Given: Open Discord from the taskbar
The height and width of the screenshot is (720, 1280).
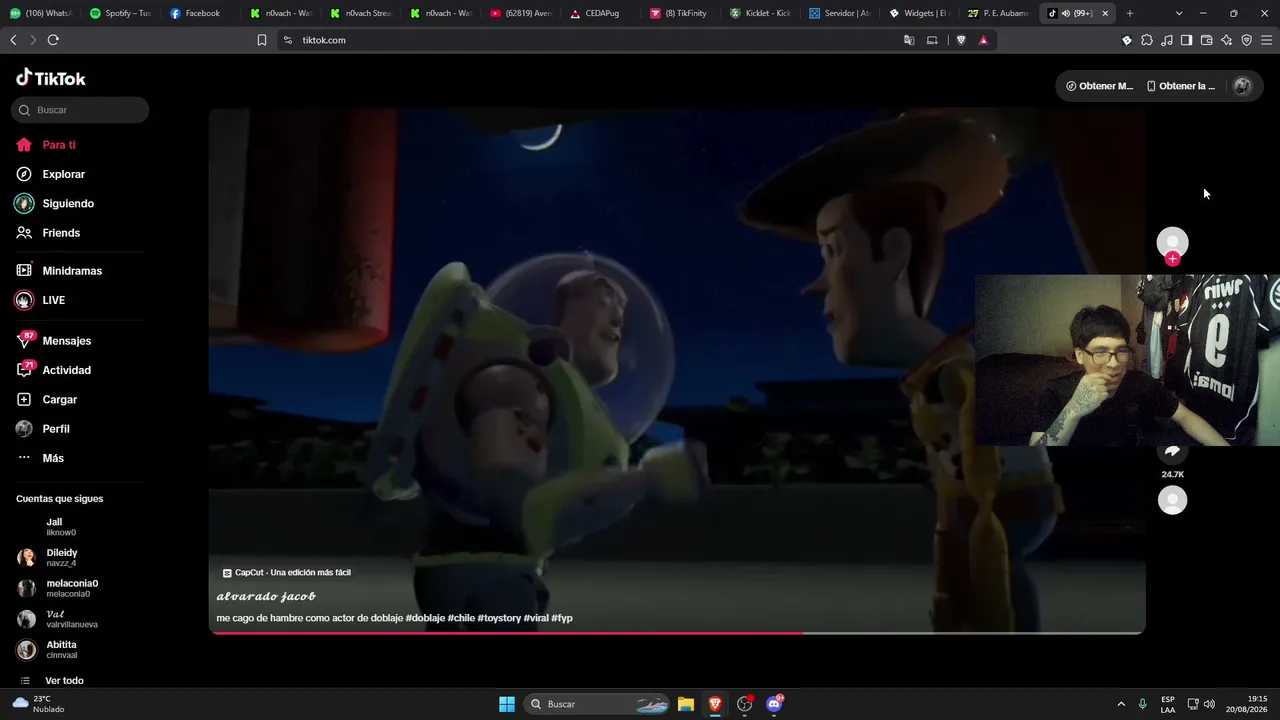Looking at the screenshot, I should point(774,704).
